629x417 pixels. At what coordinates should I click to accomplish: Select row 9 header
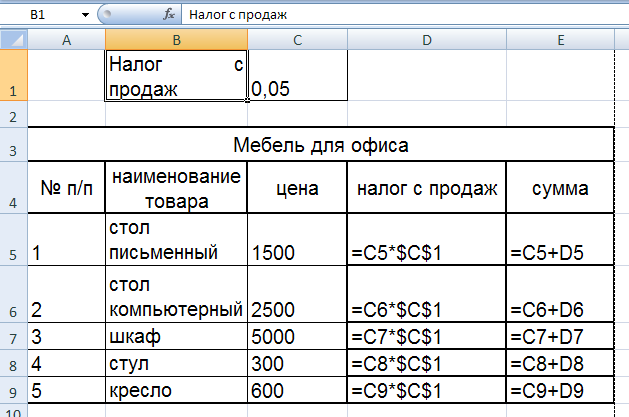click(14, 390)
